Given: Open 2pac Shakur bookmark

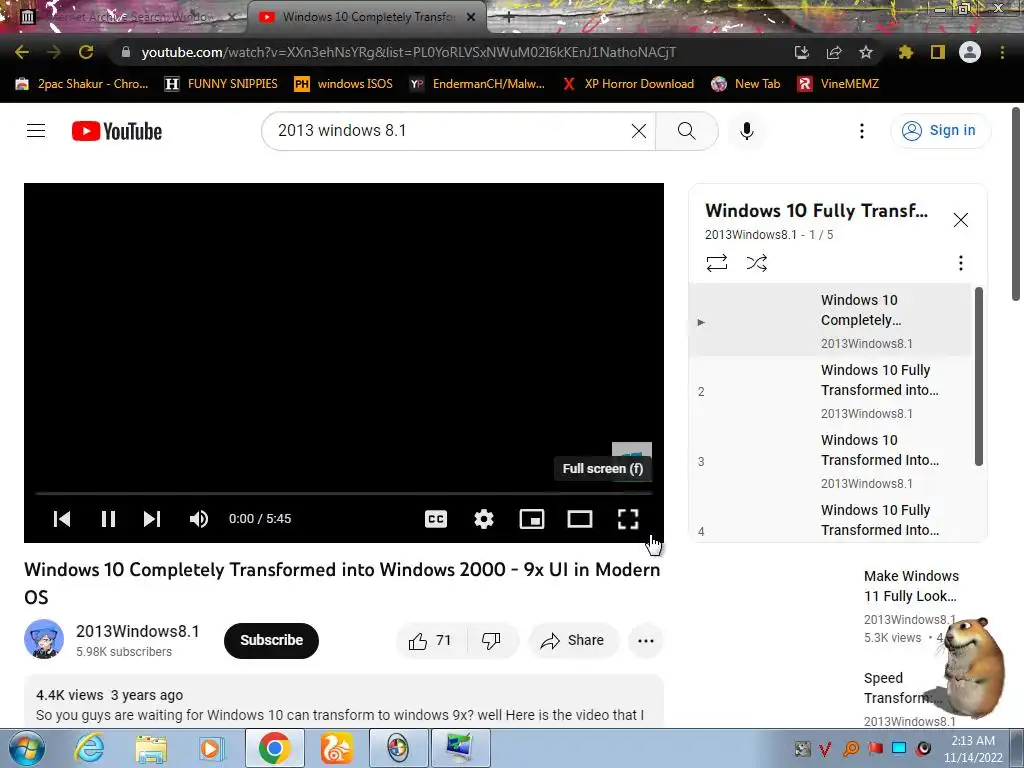Looking at the screenshot, I should click(x=82, y=84).
